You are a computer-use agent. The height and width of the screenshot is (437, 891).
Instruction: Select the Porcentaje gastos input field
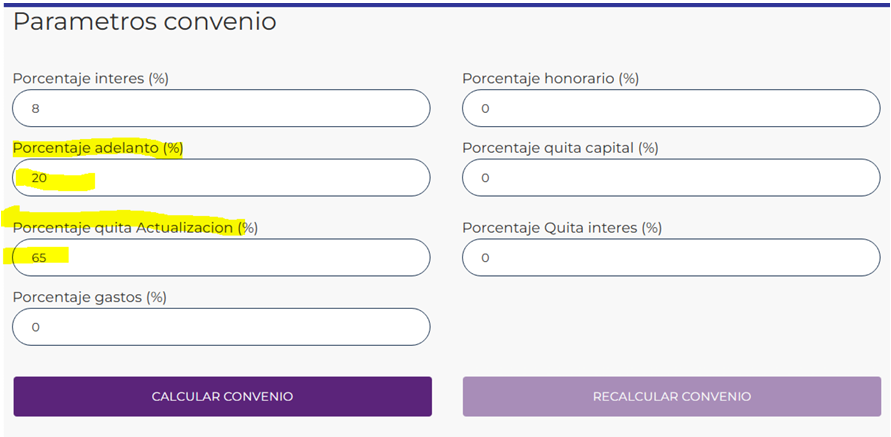[221, 327]
